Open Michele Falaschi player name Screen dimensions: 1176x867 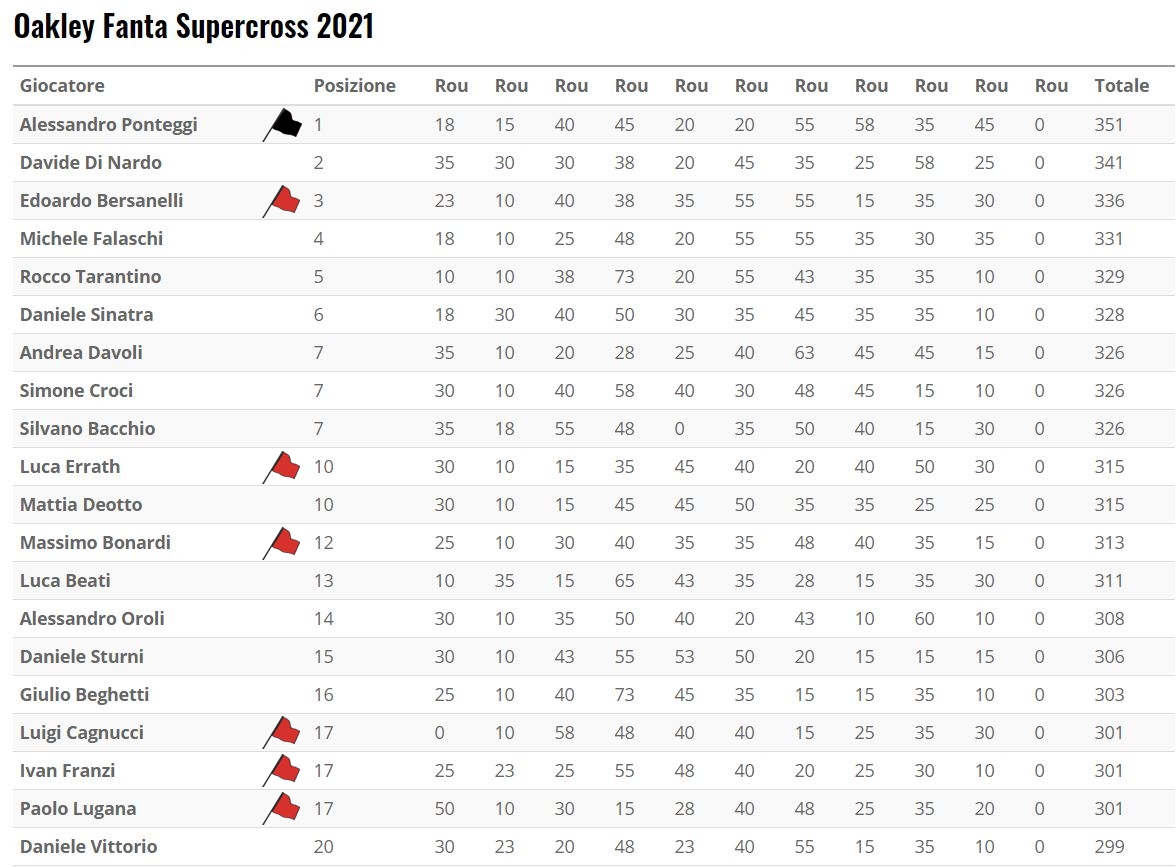(91, 238)
